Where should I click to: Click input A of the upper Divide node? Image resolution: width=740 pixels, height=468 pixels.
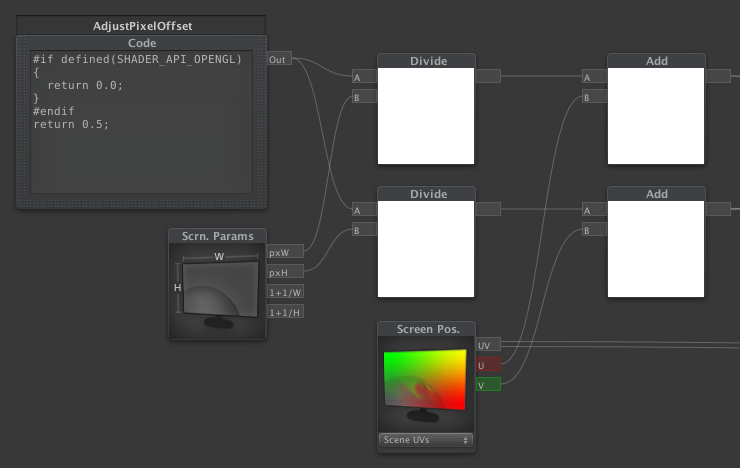click(363, 77)
